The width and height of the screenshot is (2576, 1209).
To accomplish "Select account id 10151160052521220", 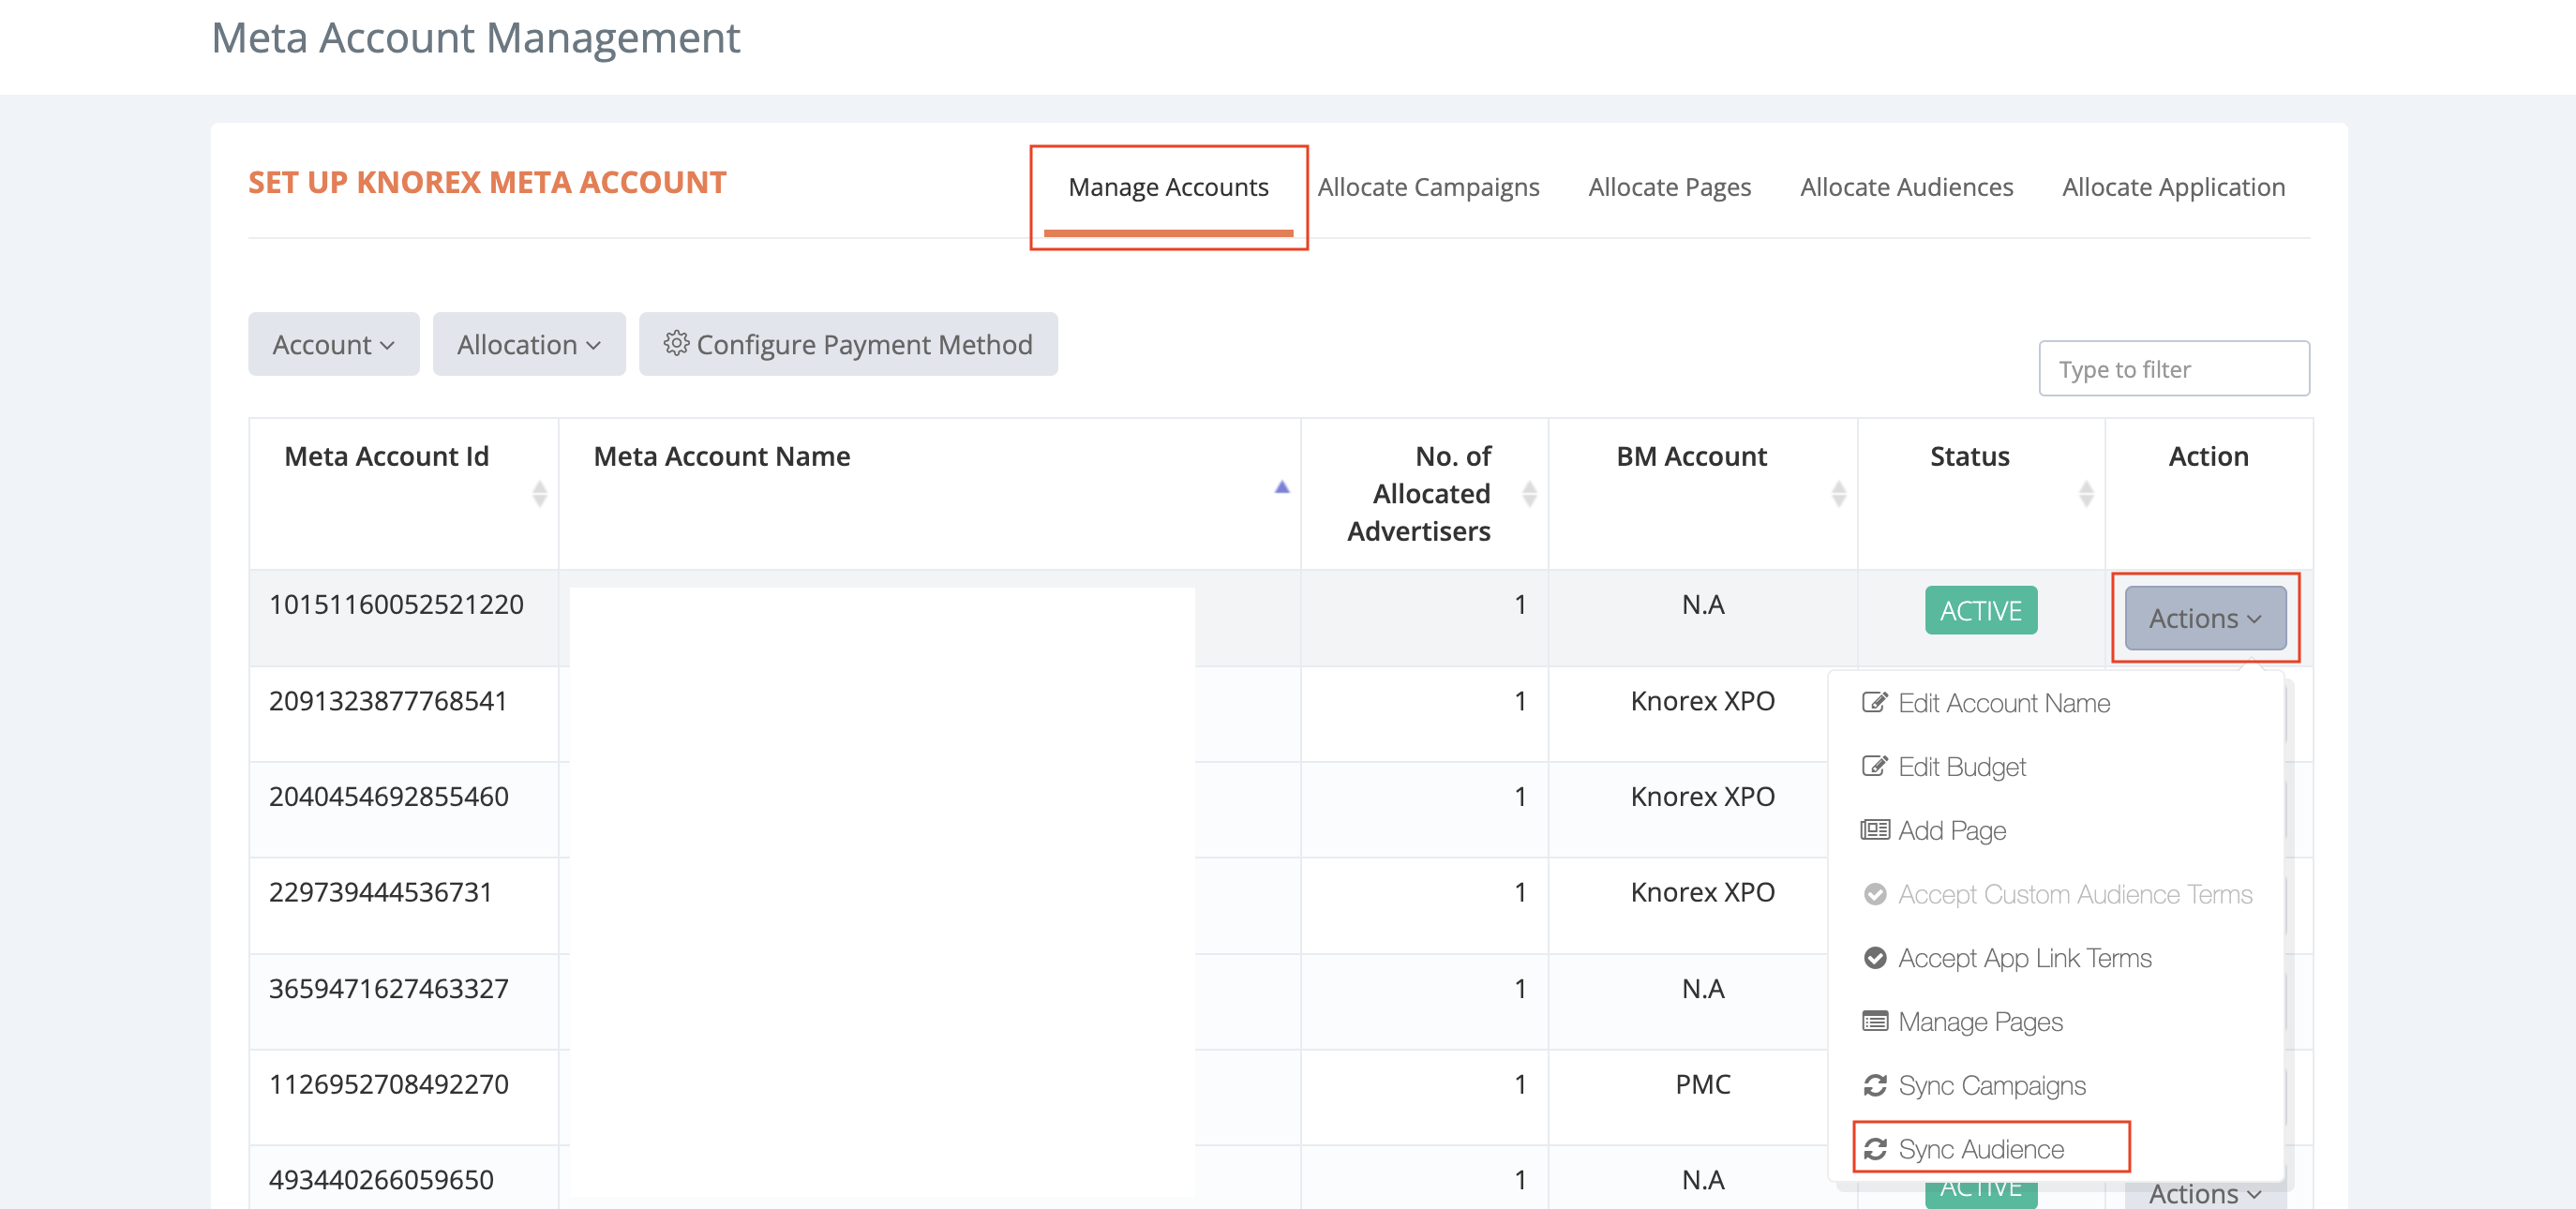I will tap(396, 604).
